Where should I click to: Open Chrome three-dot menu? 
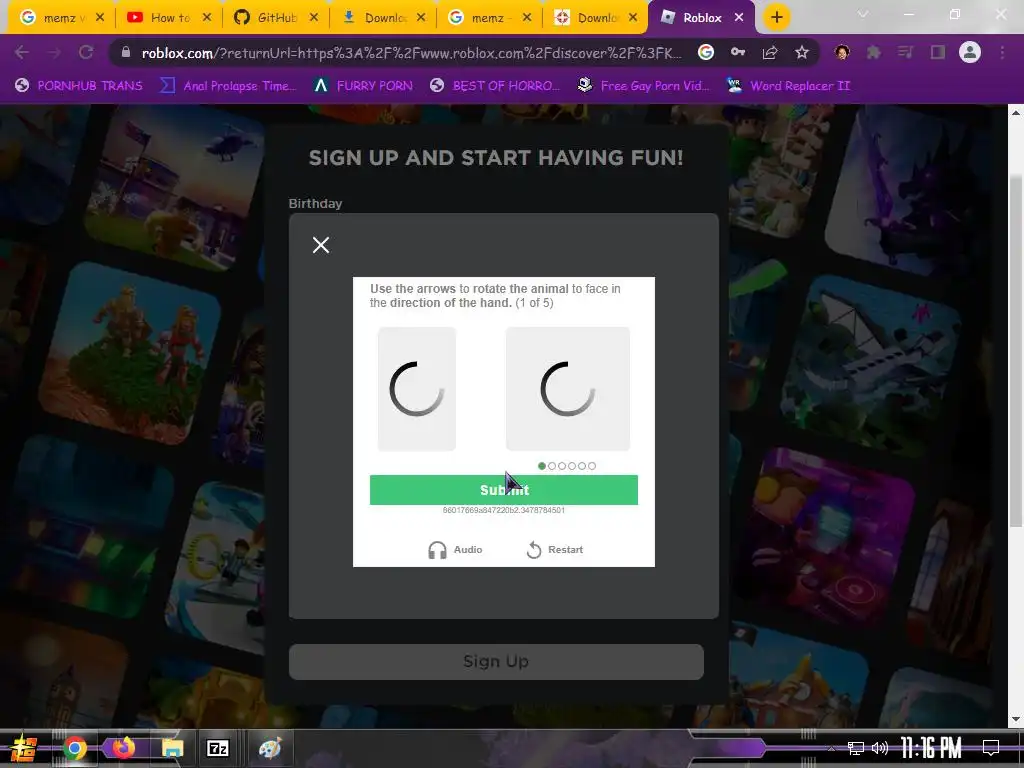pos(1002,52)
